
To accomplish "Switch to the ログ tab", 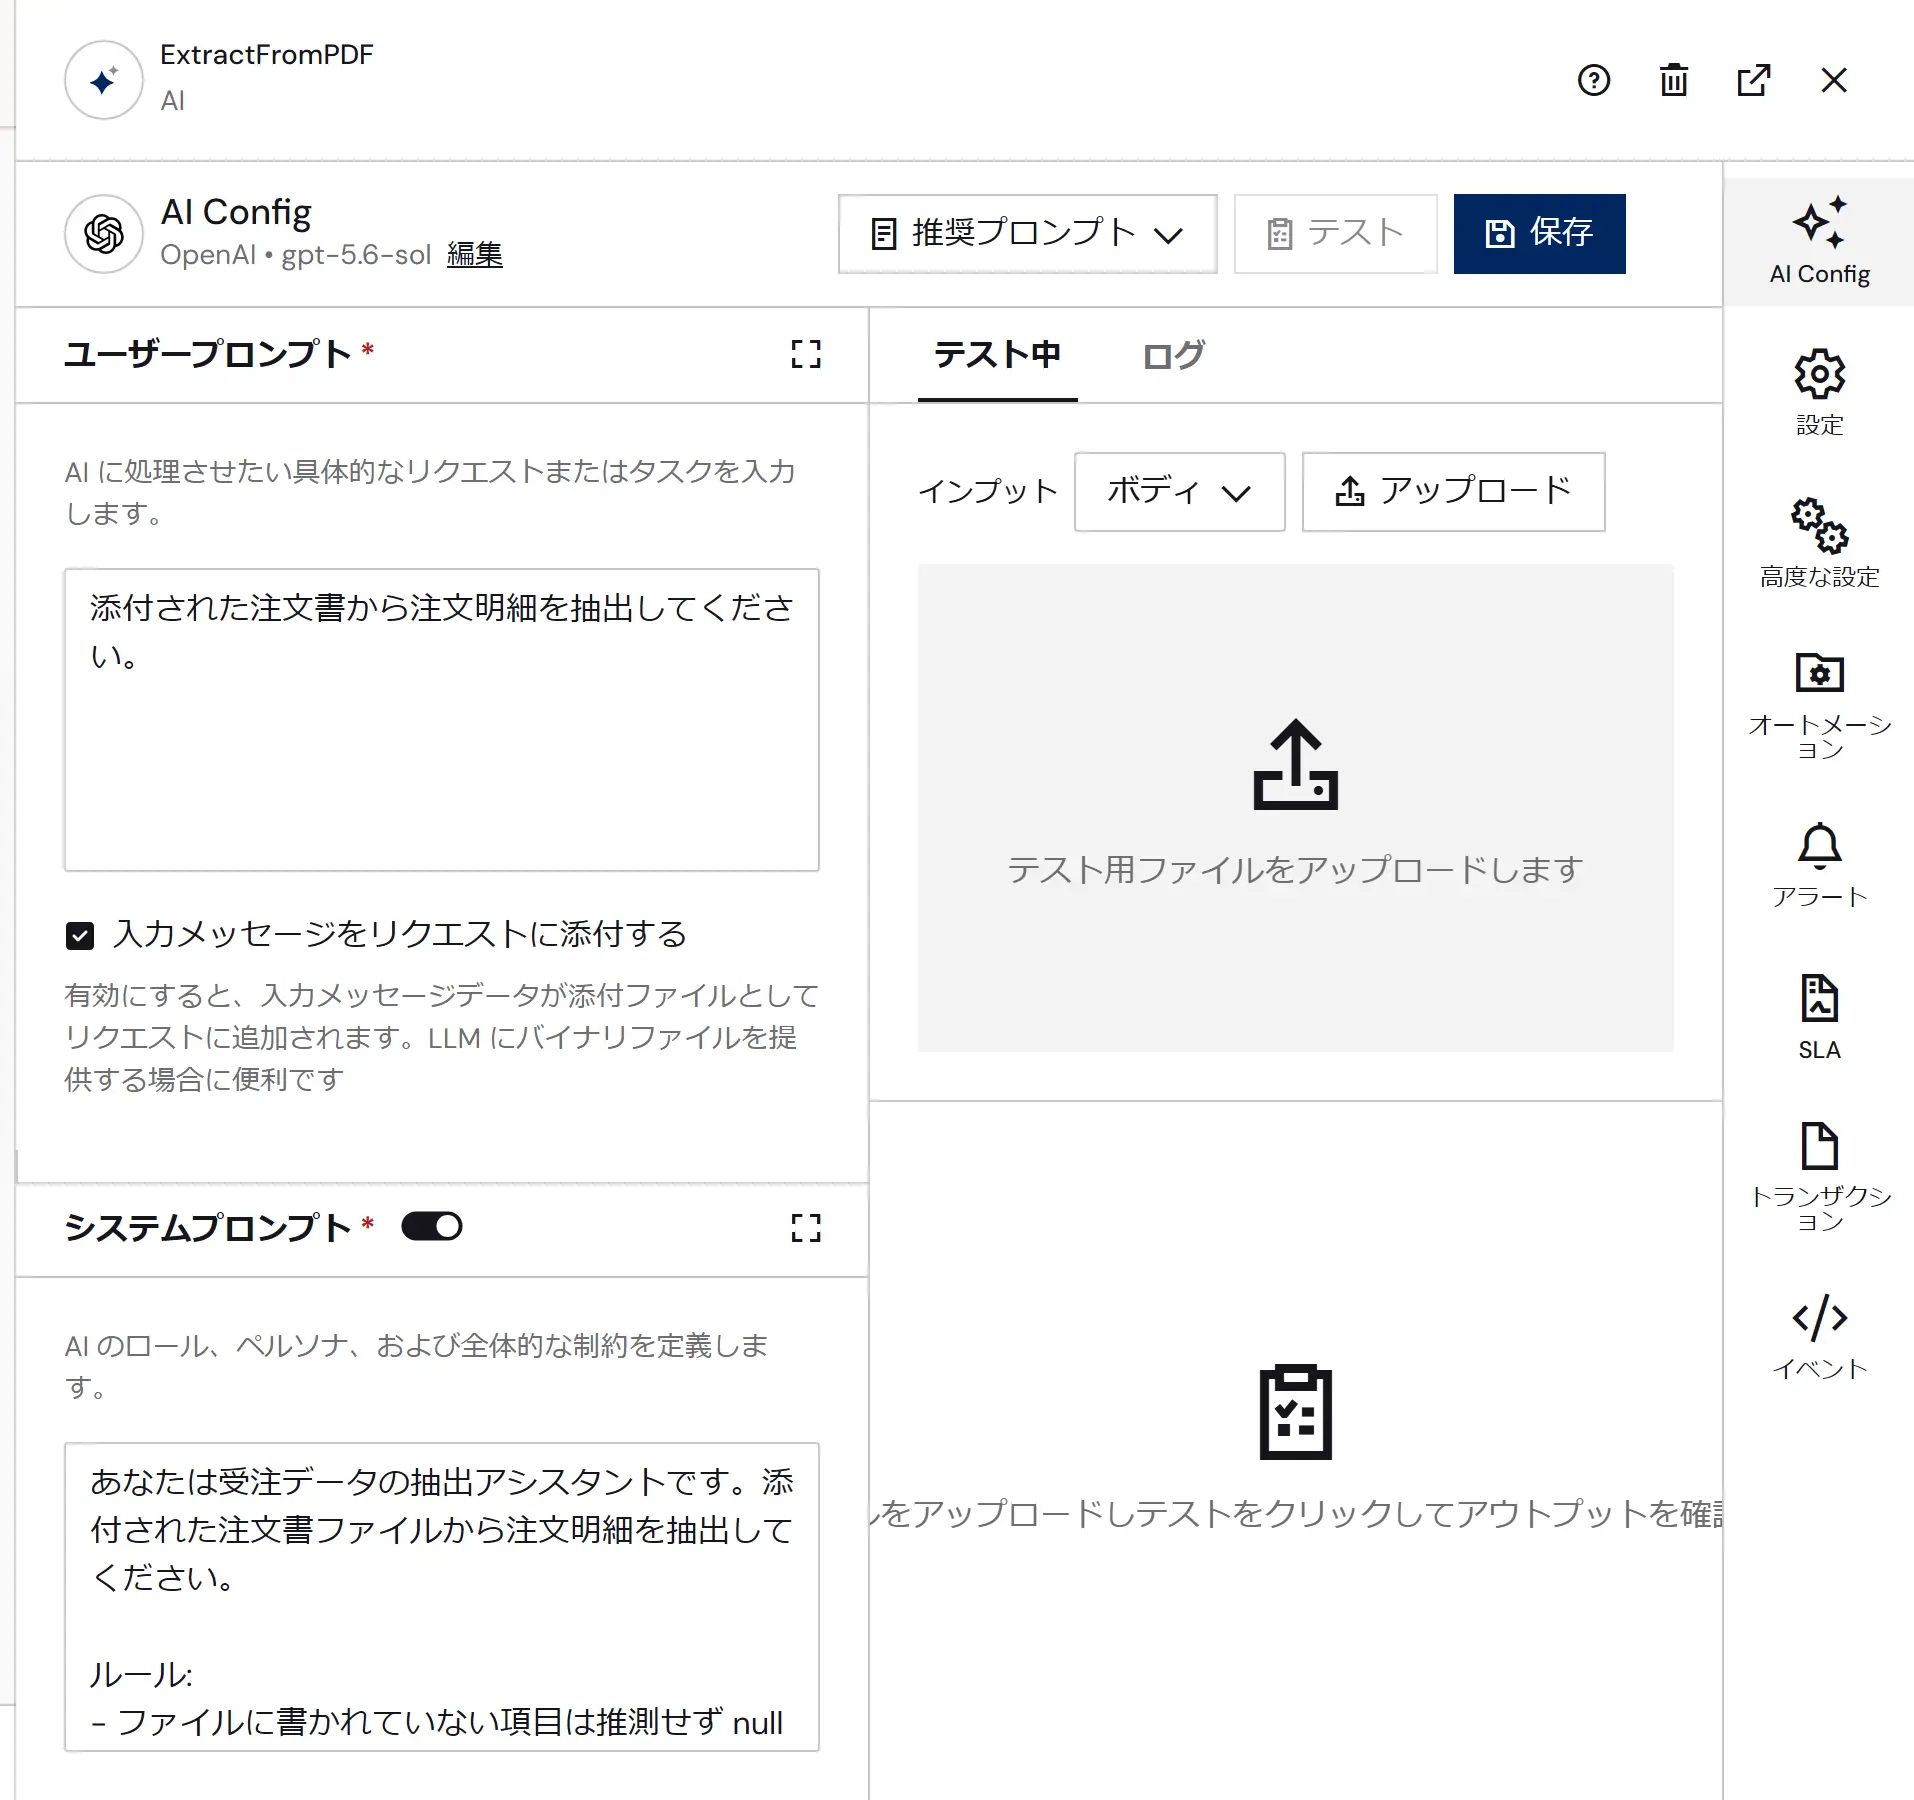I will point(1173,355).
